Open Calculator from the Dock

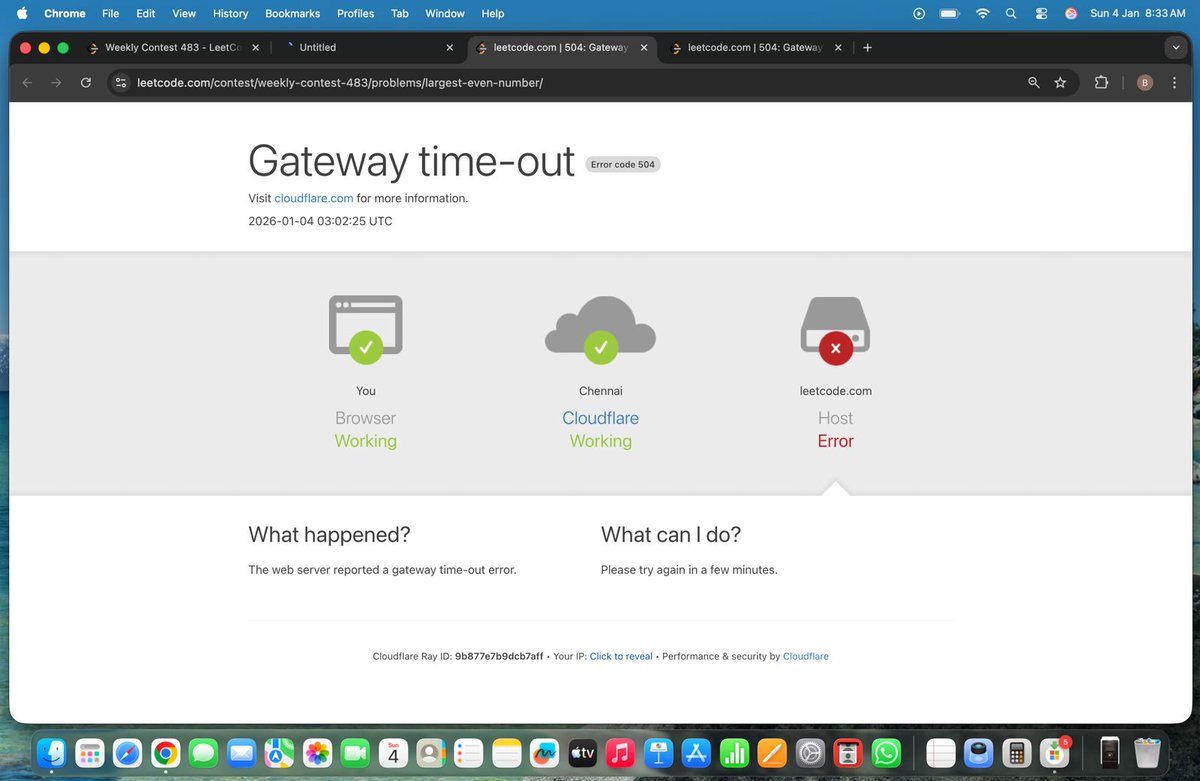pyautogui.click(x=1017, y=752)
